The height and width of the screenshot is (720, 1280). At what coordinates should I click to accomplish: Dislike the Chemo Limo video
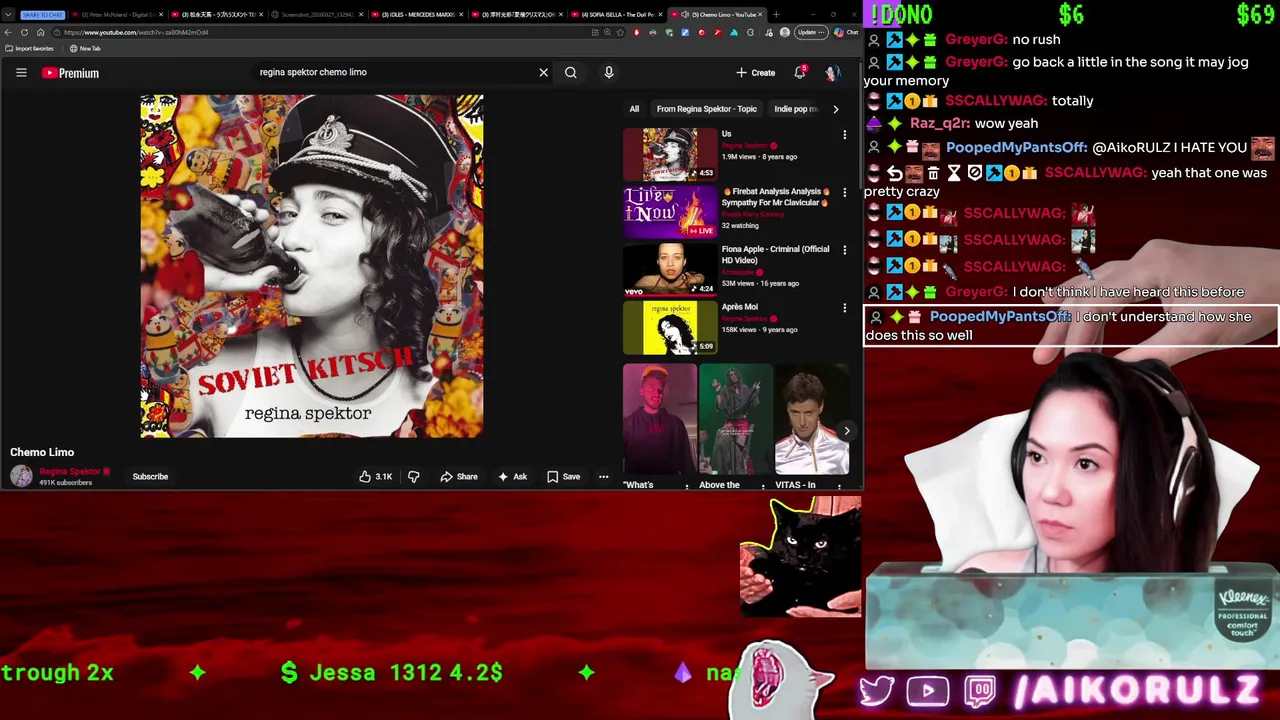413,477
